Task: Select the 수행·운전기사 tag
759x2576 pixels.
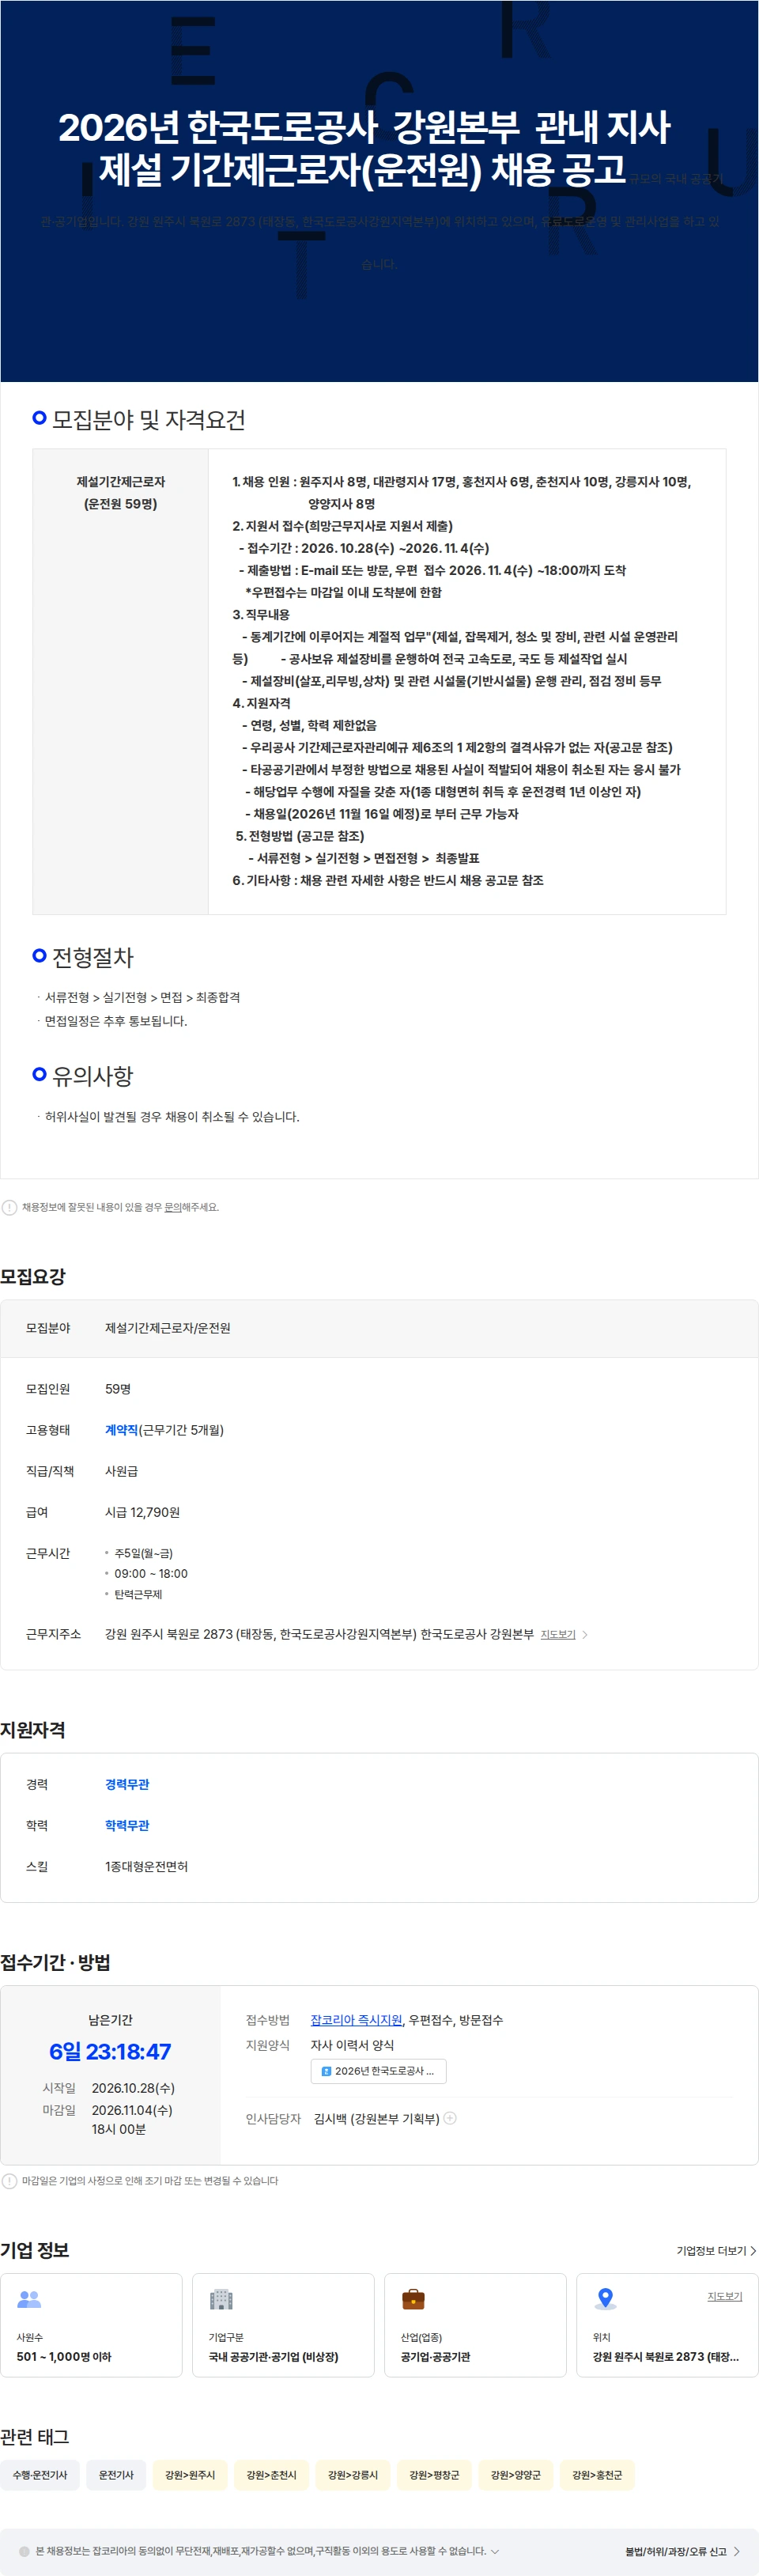Action: tap(40, 2475)
